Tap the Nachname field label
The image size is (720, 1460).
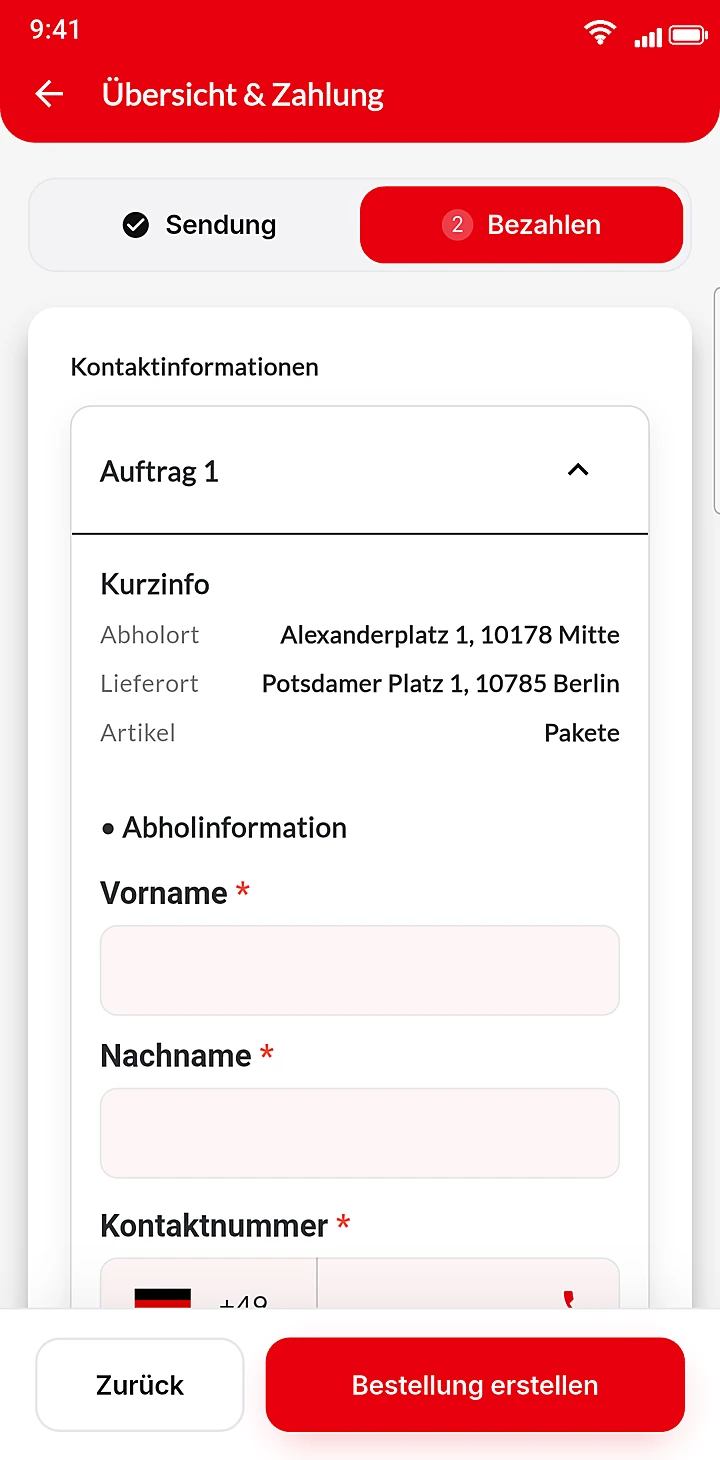176,1055
